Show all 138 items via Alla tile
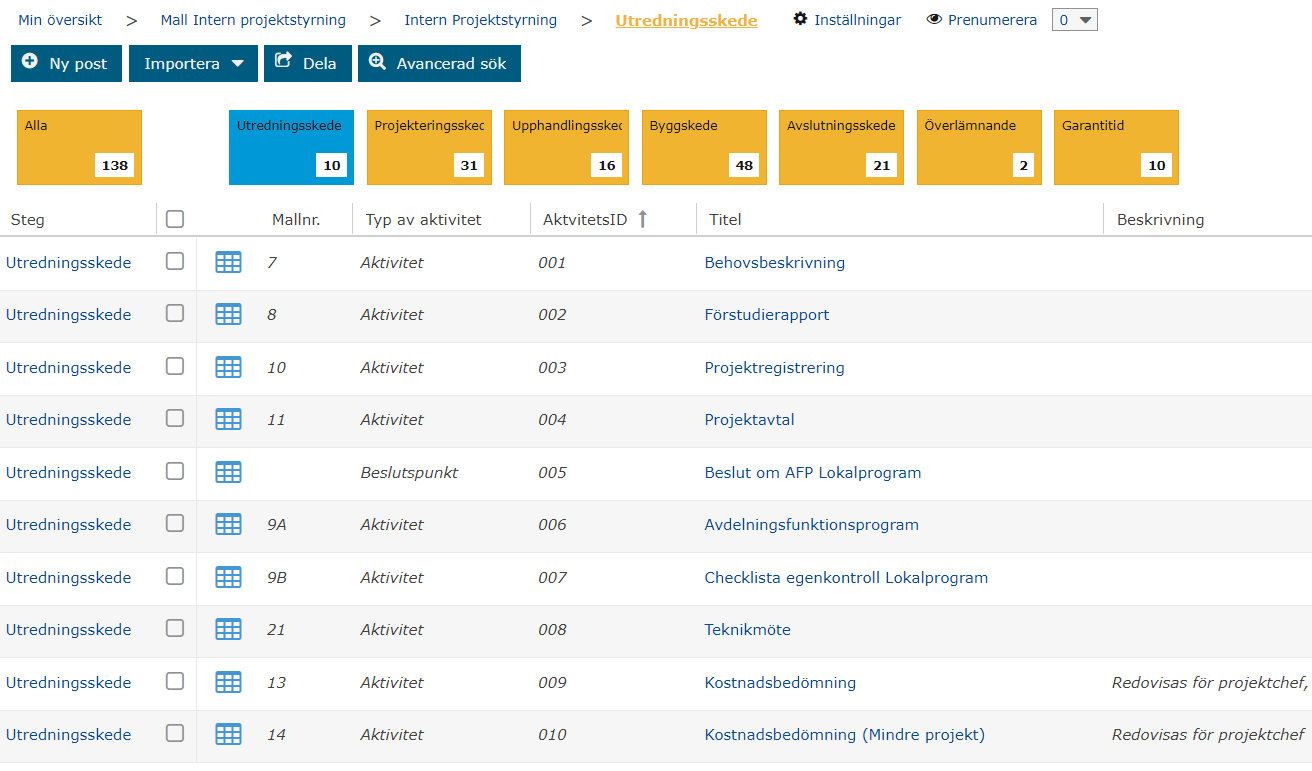This screenshot has height=771, width=1312. tap(79, 147)
